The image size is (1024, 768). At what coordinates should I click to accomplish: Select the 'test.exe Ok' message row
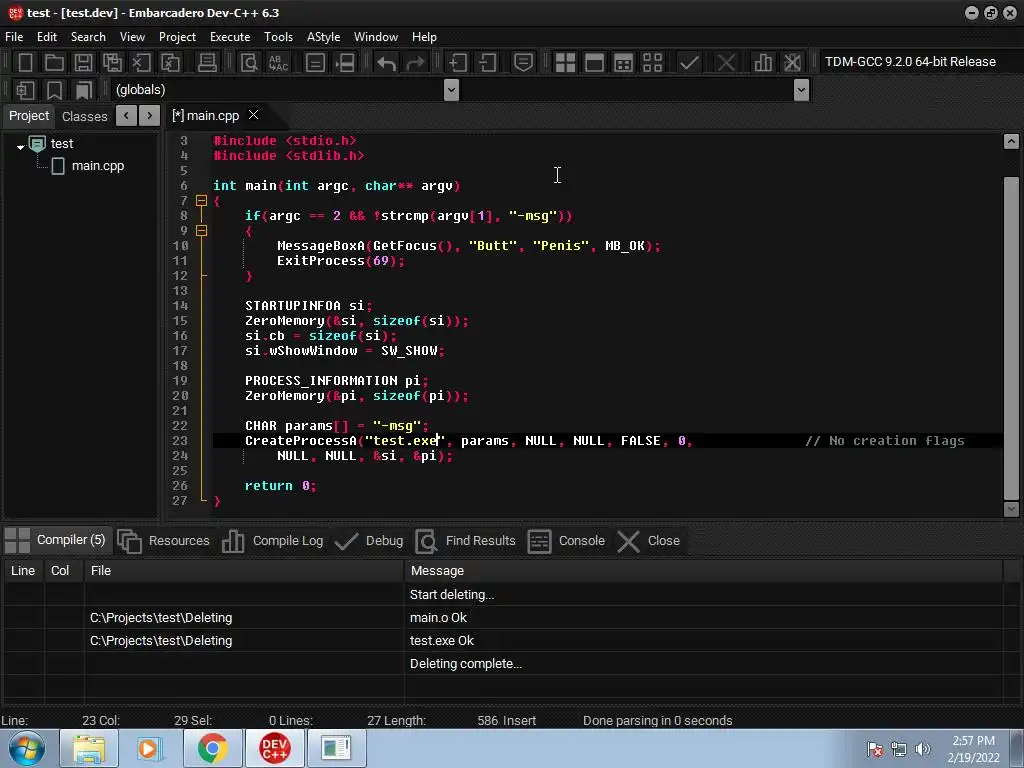pyautogui.click(x=503, y=641)
